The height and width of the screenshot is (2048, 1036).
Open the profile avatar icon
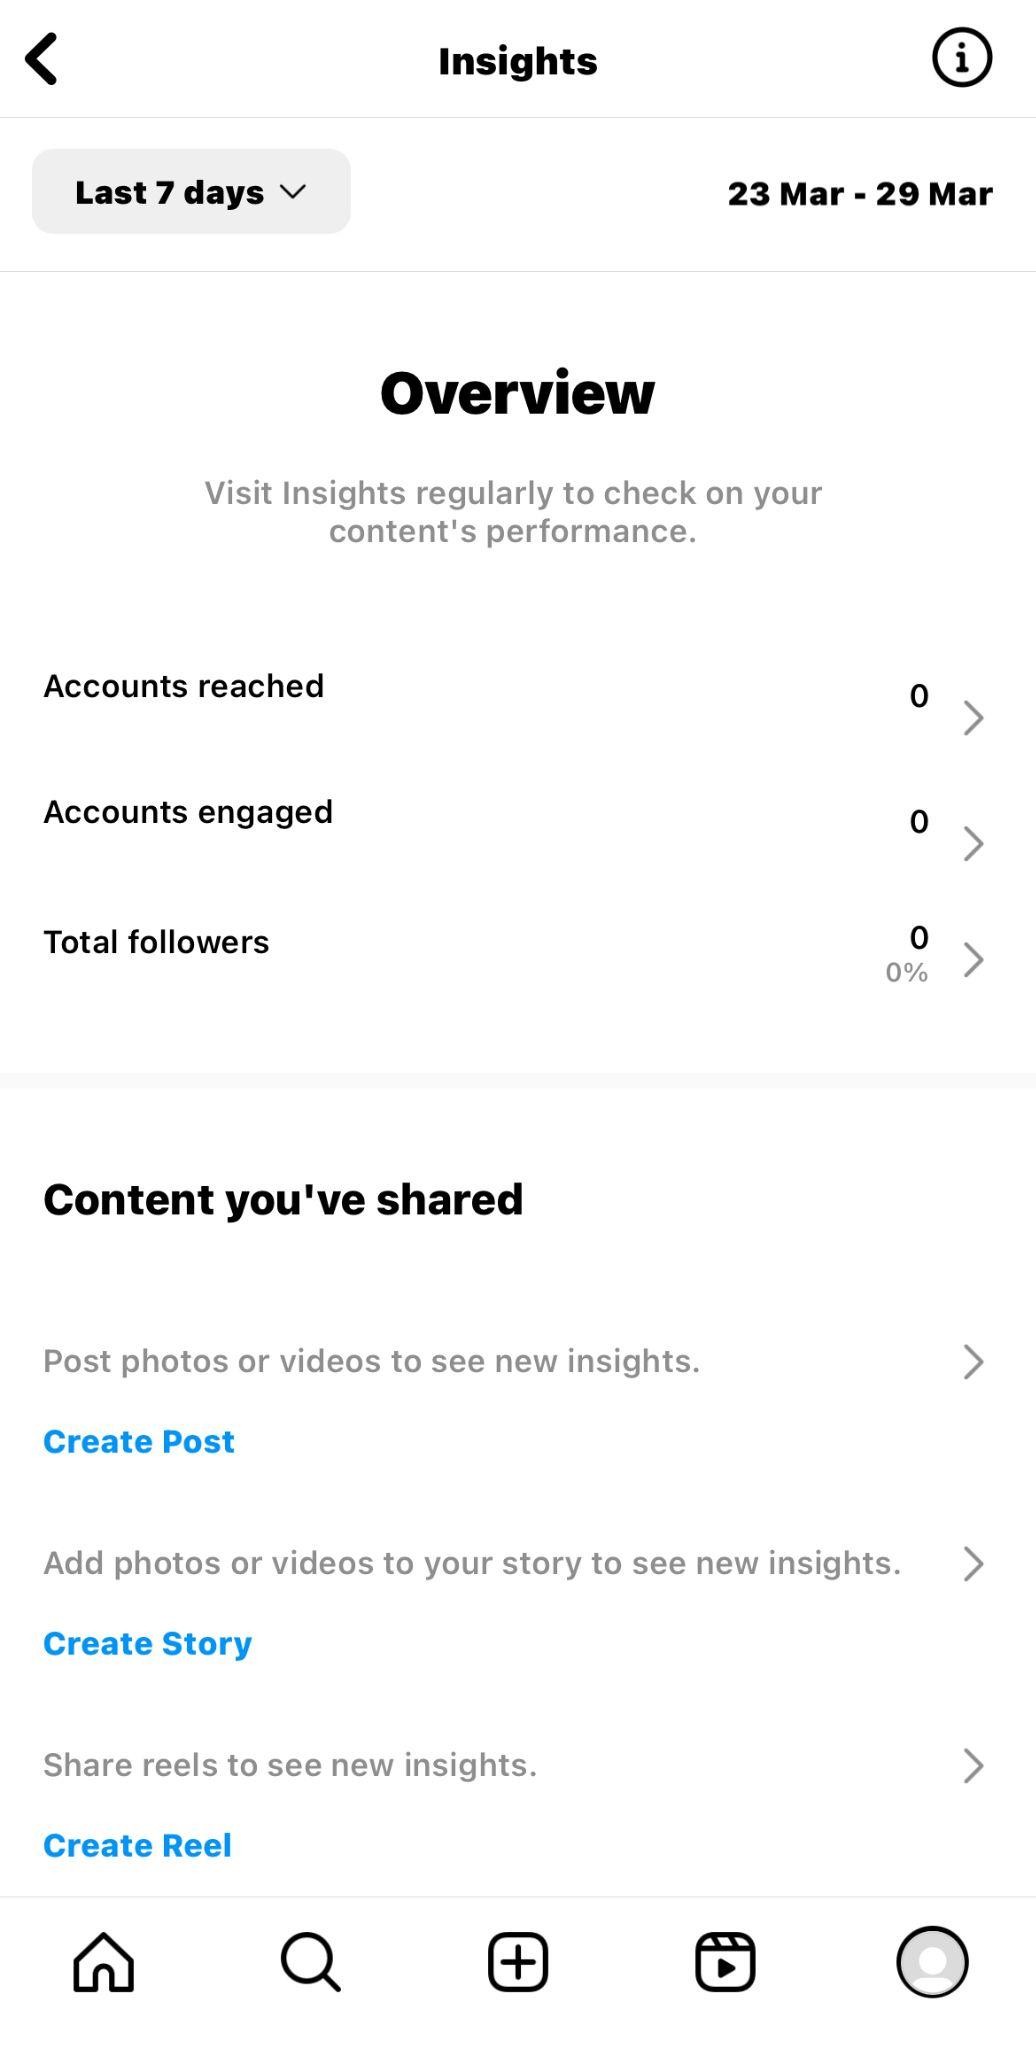[932, 1961]
